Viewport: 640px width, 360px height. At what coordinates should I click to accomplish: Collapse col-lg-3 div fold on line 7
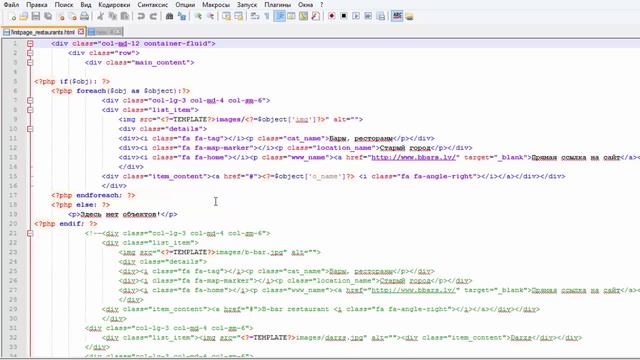tap(30, 100)
